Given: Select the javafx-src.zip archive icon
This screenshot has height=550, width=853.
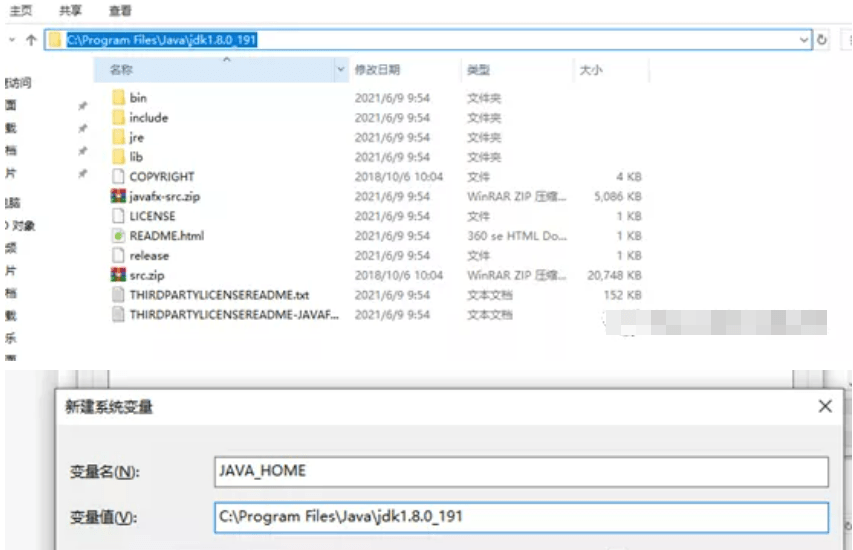Looking at the screenshot, I should point(118,196).
